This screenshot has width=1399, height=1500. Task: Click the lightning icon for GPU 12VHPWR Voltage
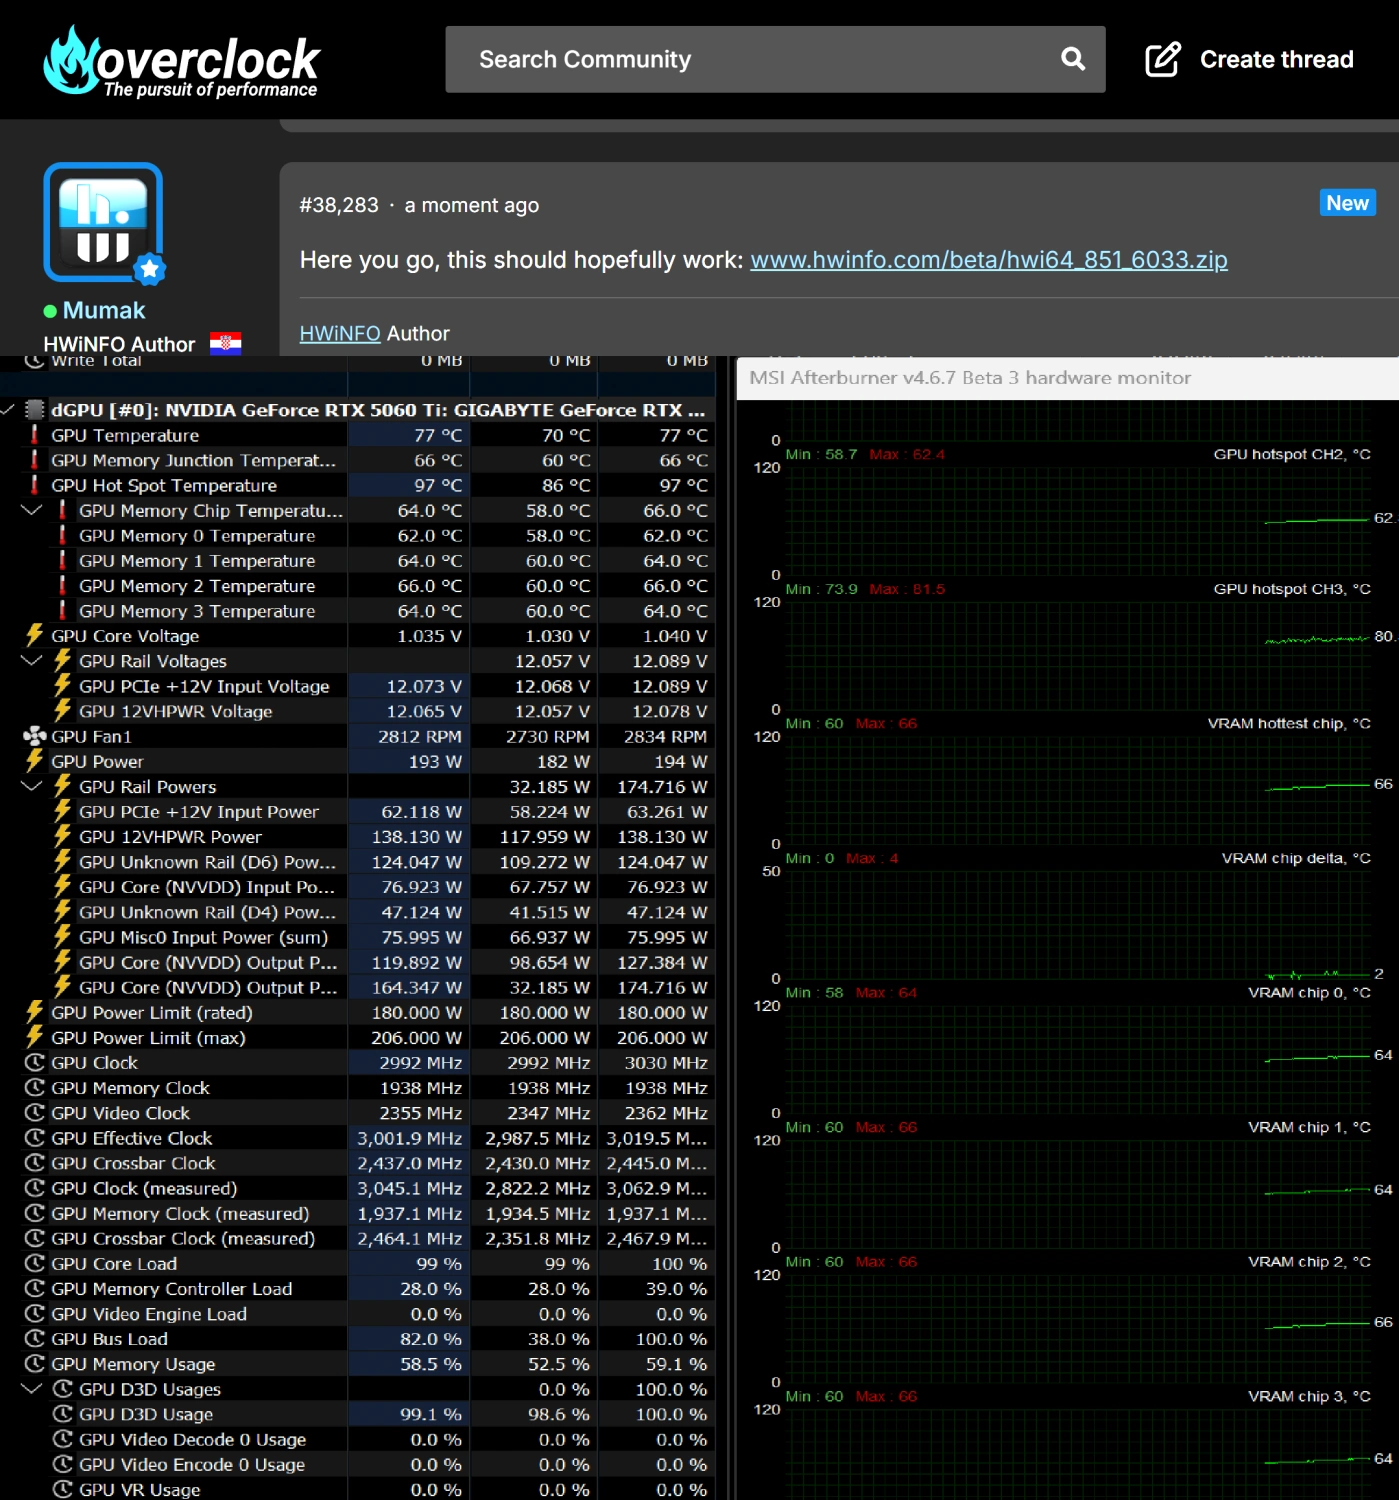(63, 711)
